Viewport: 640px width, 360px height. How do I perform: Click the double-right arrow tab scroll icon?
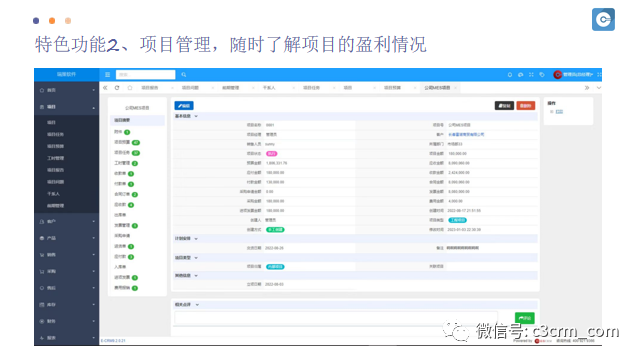coord(587,88)
